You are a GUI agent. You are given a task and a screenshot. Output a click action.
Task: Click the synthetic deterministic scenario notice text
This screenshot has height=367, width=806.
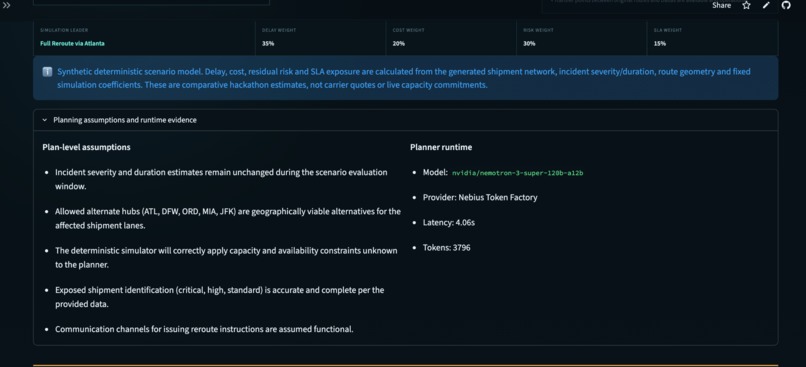point(404,78)
